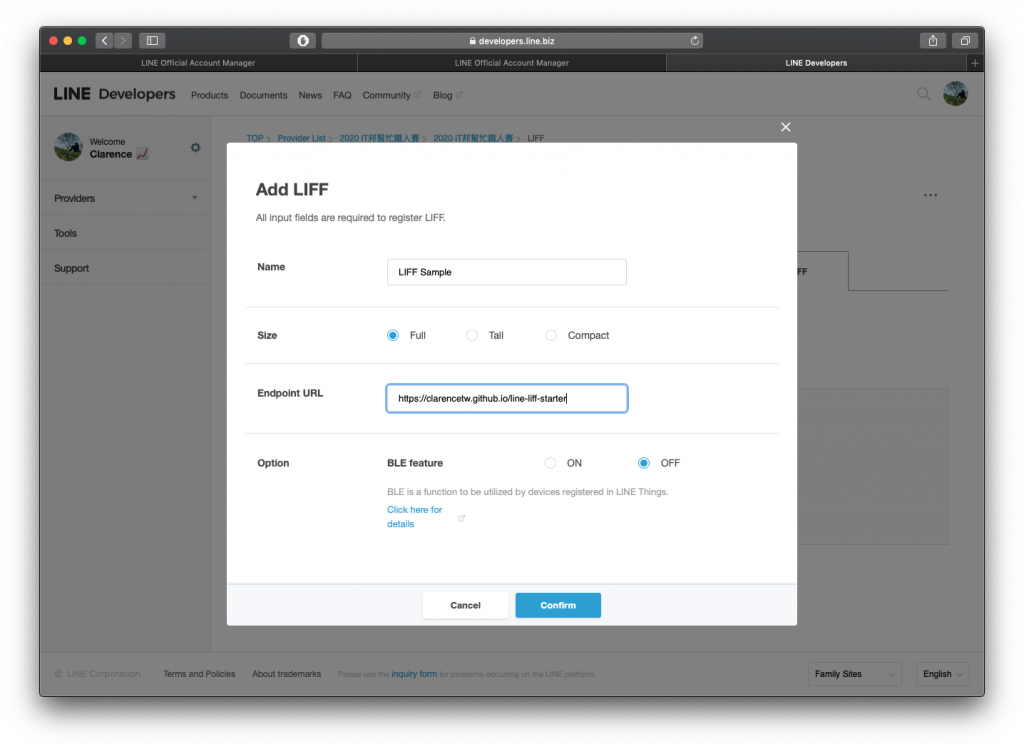
Task: Select the Tall size option
Action: point(472,335)
